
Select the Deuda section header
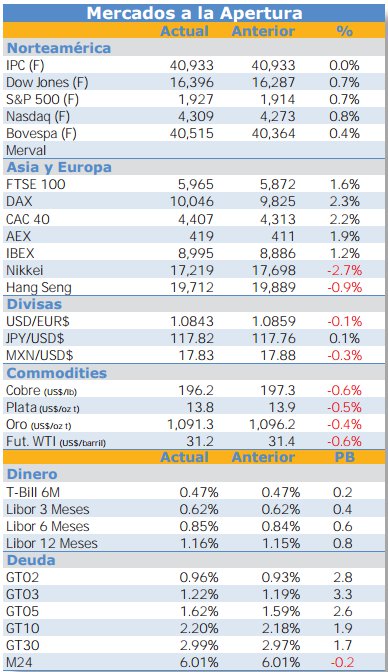tap(31, 560)
